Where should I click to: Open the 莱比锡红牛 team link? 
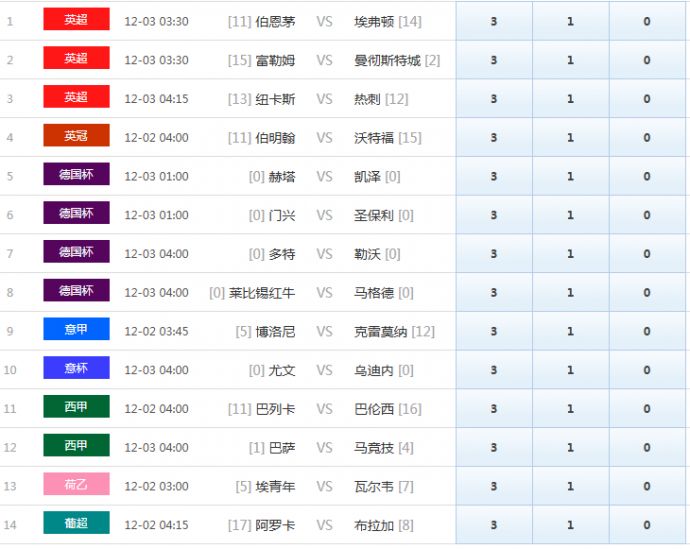click(x=262, y=293)
